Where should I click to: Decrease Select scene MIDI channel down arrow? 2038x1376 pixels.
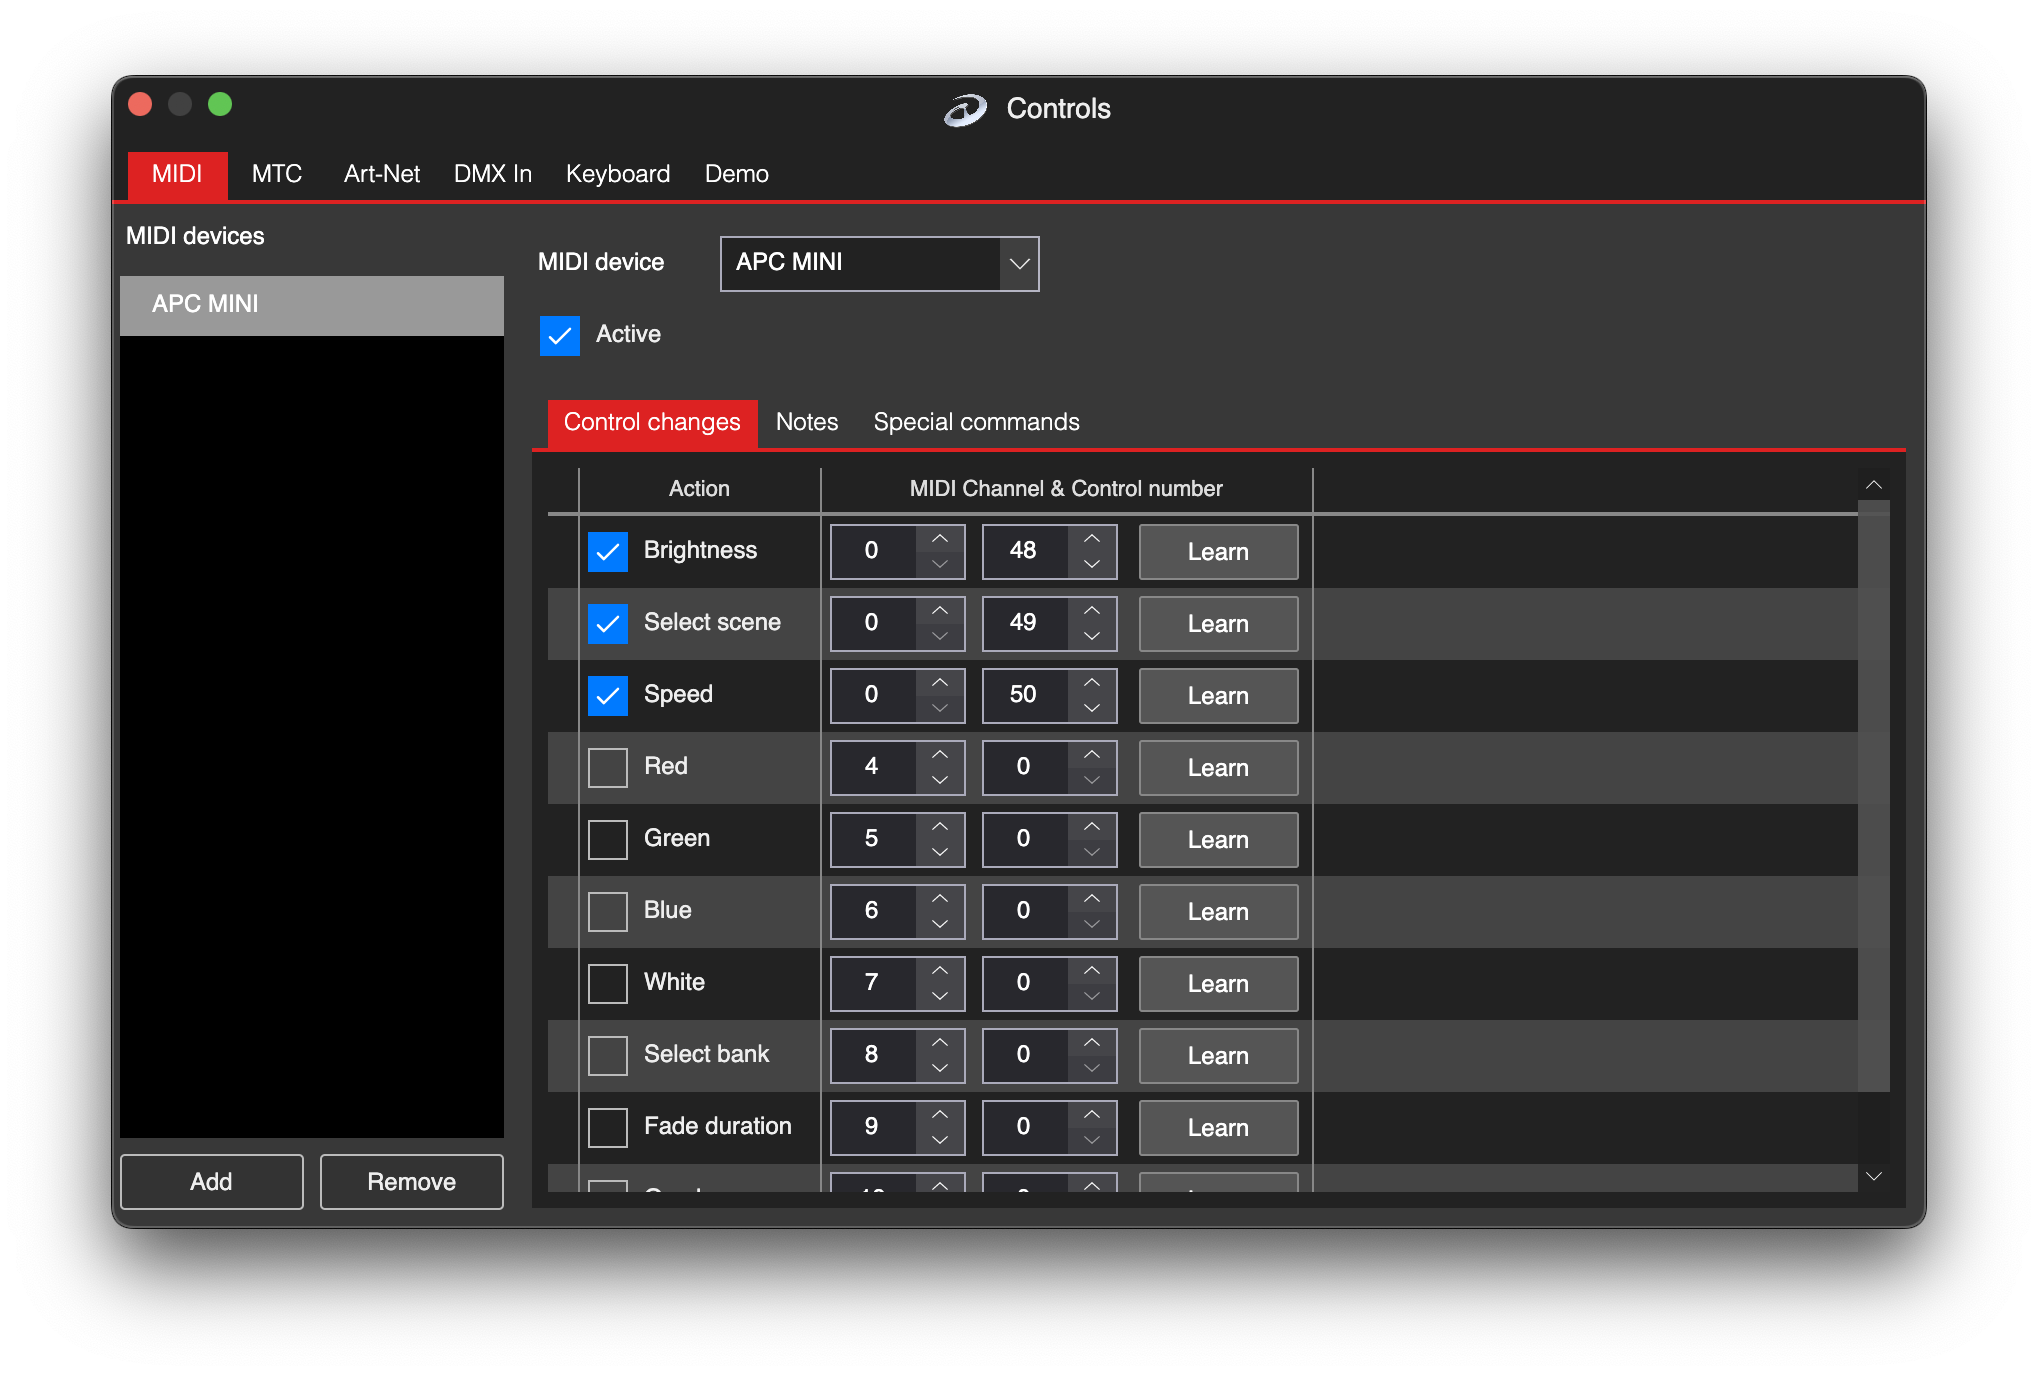coord(940,636)
